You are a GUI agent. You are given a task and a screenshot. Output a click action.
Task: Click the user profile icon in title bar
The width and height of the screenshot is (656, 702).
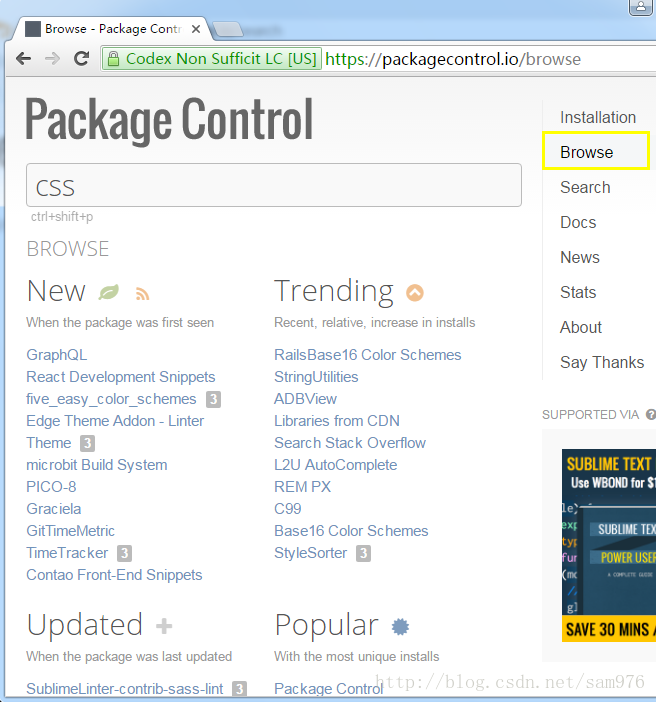641,7
